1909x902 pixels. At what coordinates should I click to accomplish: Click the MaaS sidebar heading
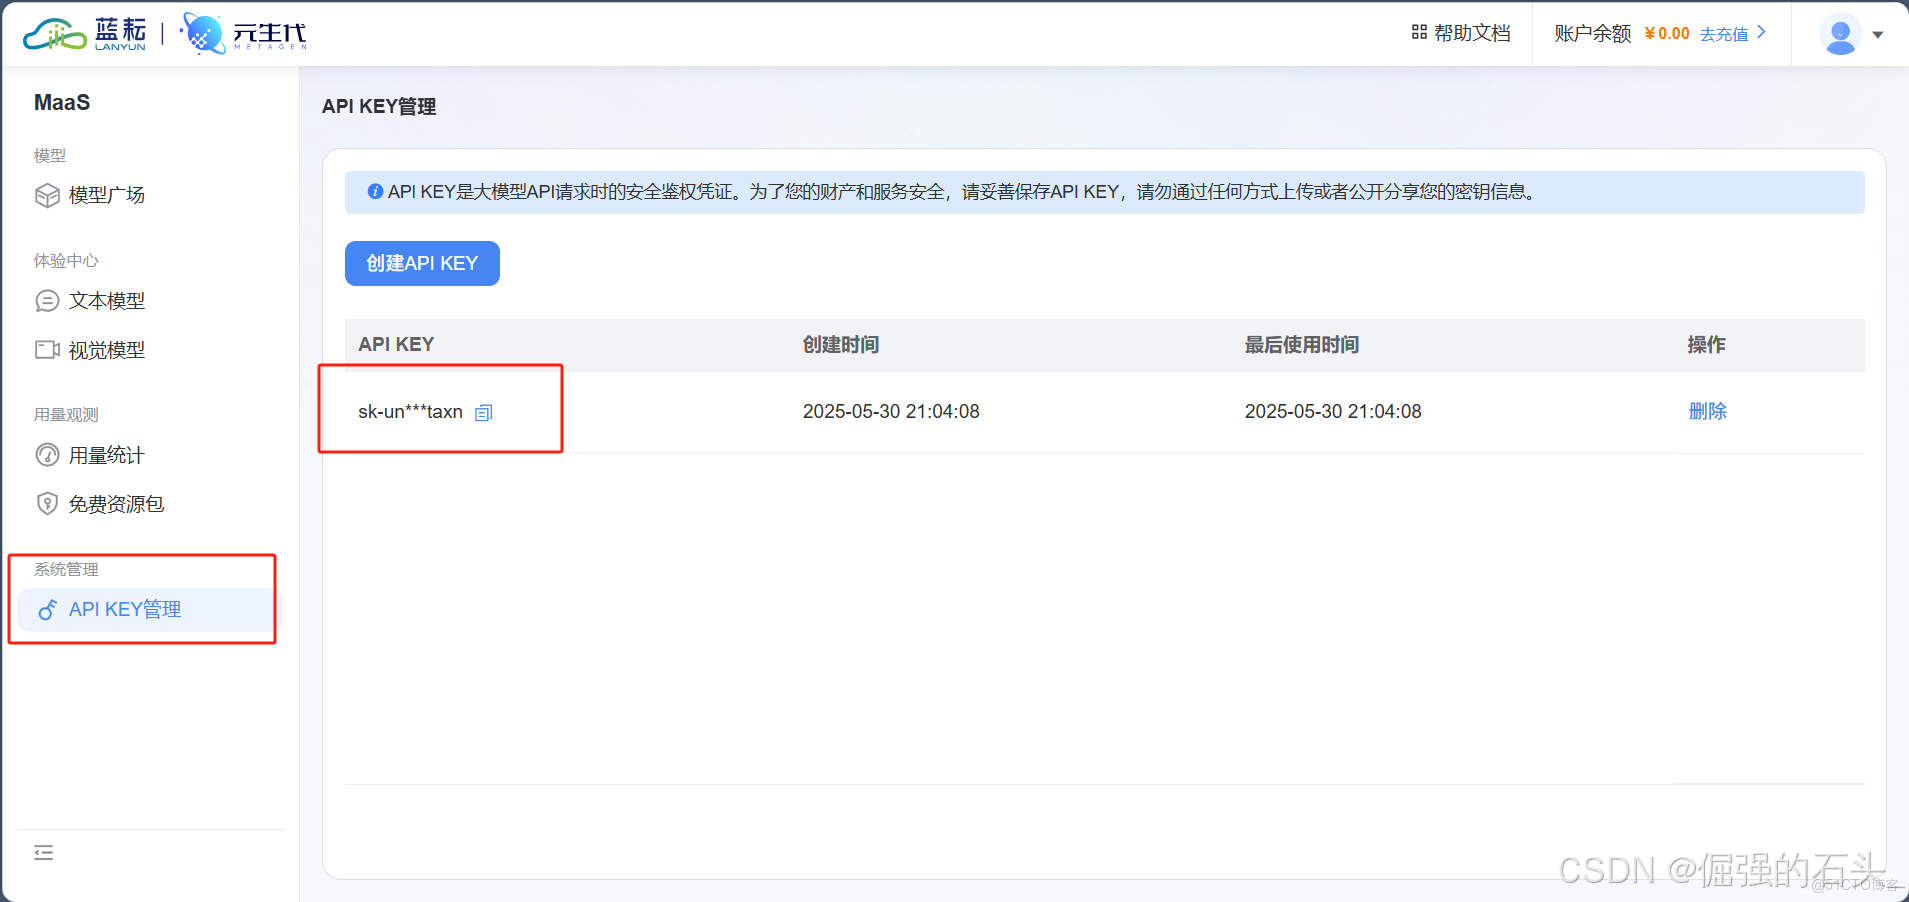(62, 102)
